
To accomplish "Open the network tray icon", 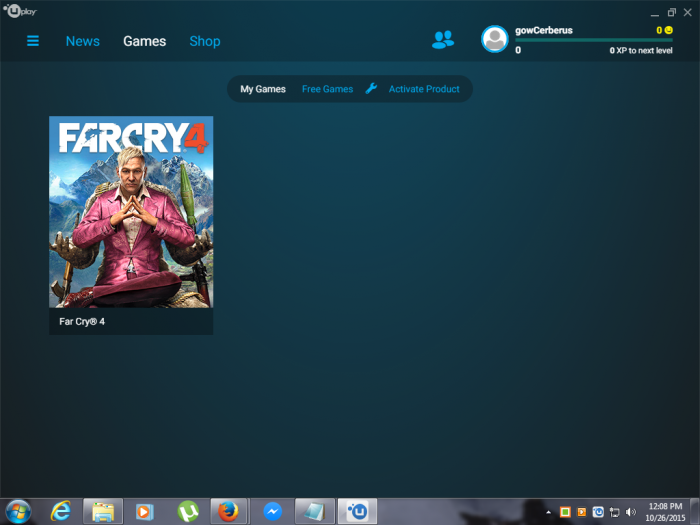I will point(615,512).
